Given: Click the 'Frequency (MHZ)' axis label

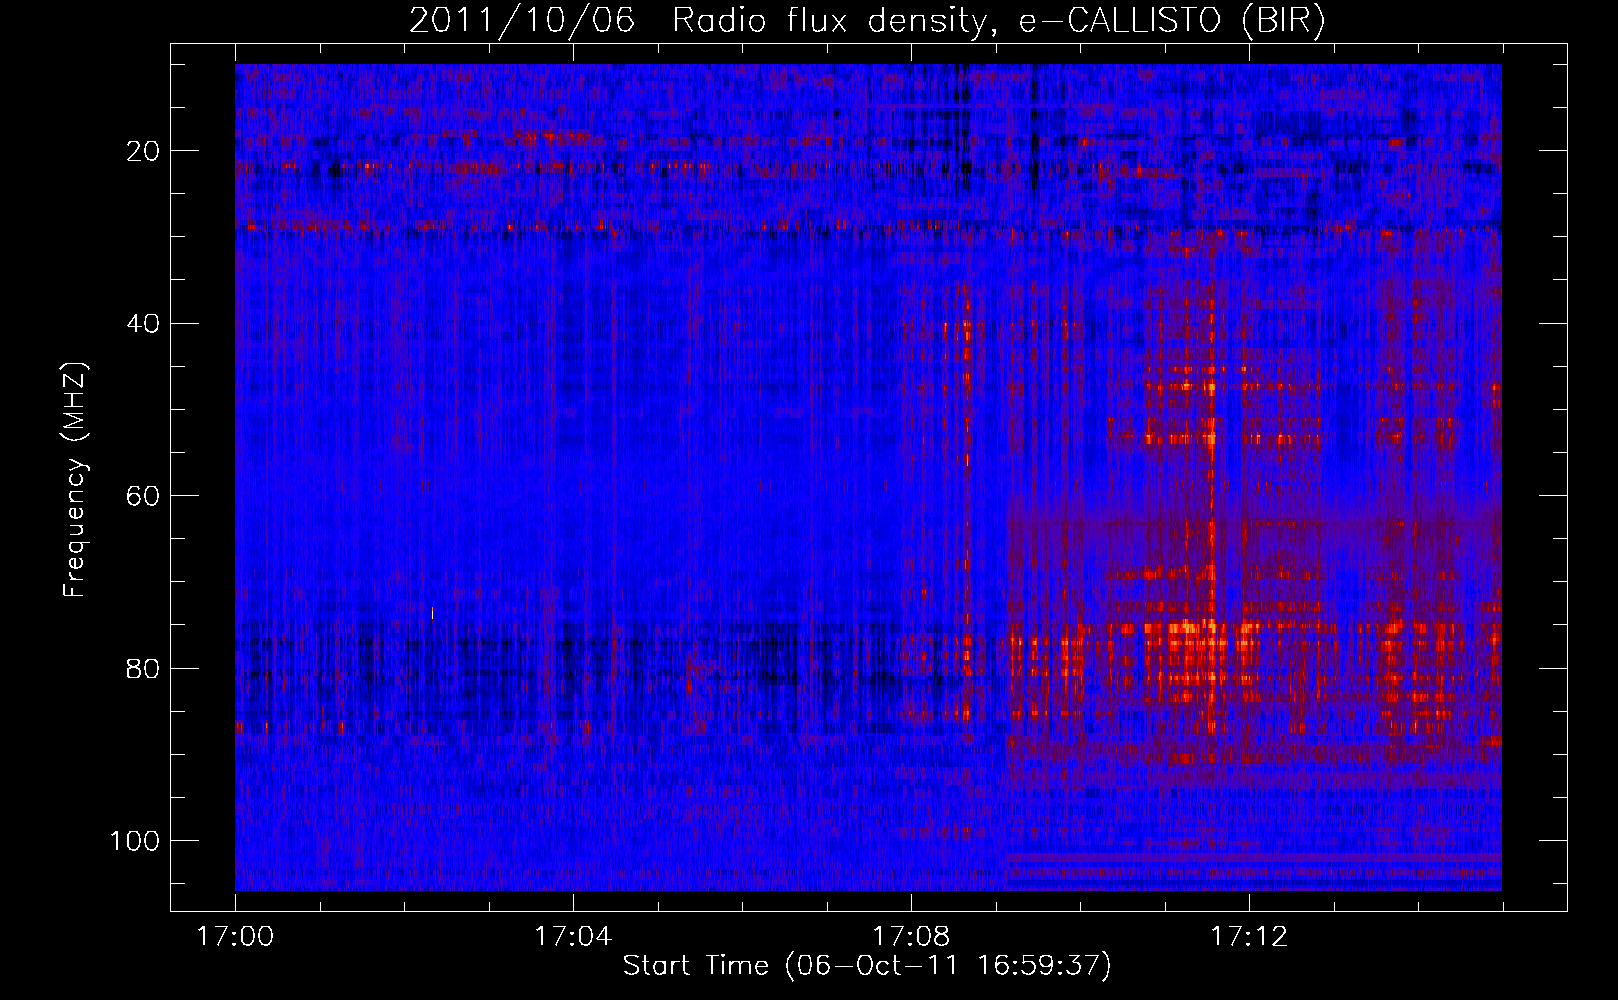Looking at the screenshot, I should (75, 480).
